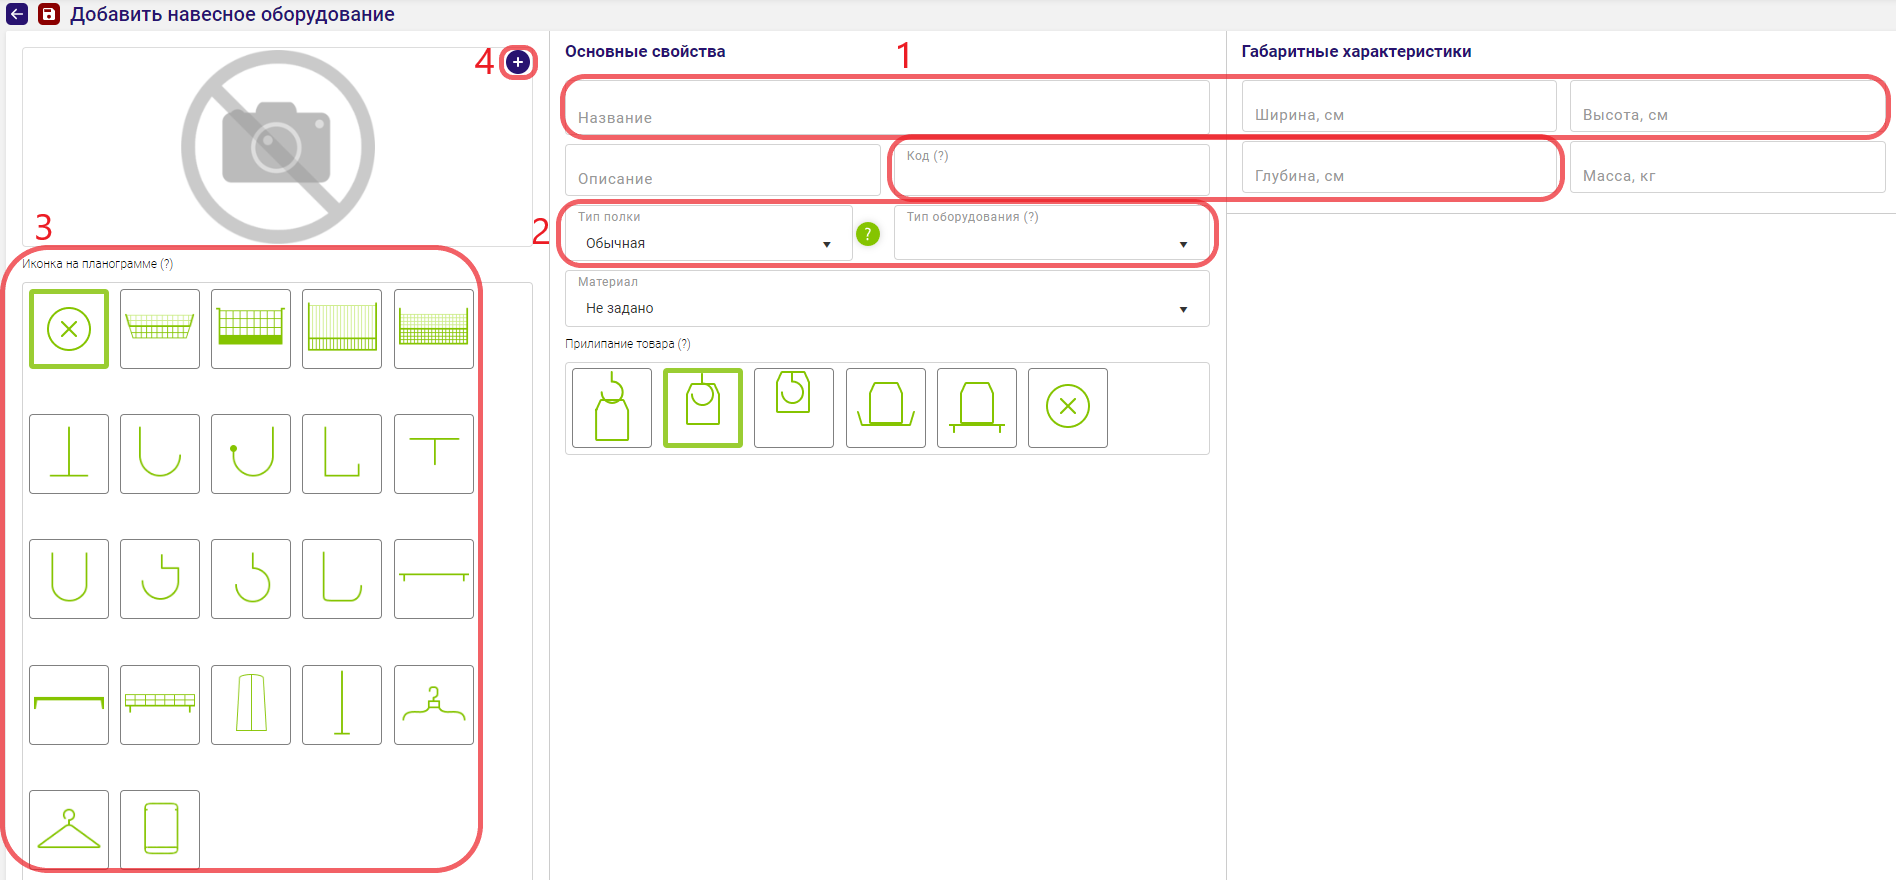Screen dimensions: 1896x880
Task: Select the J-hook with ball tip icon
Action: [251, 454]
